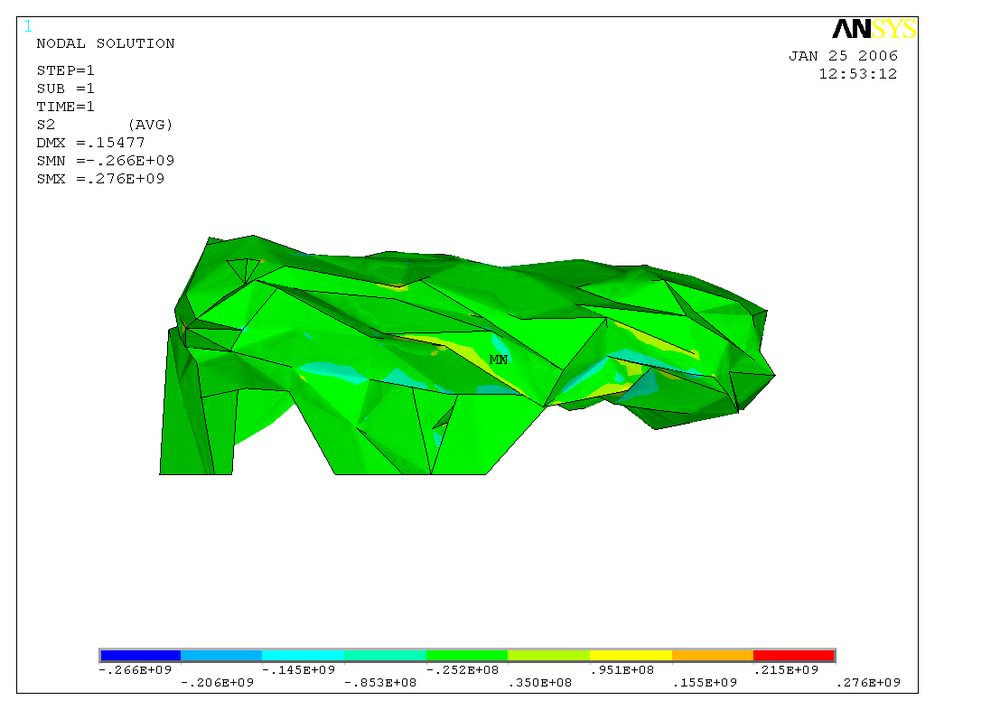Click the JAN 25 2006 date
This screenshot has width=1000, height=710.
pos(843,56)
